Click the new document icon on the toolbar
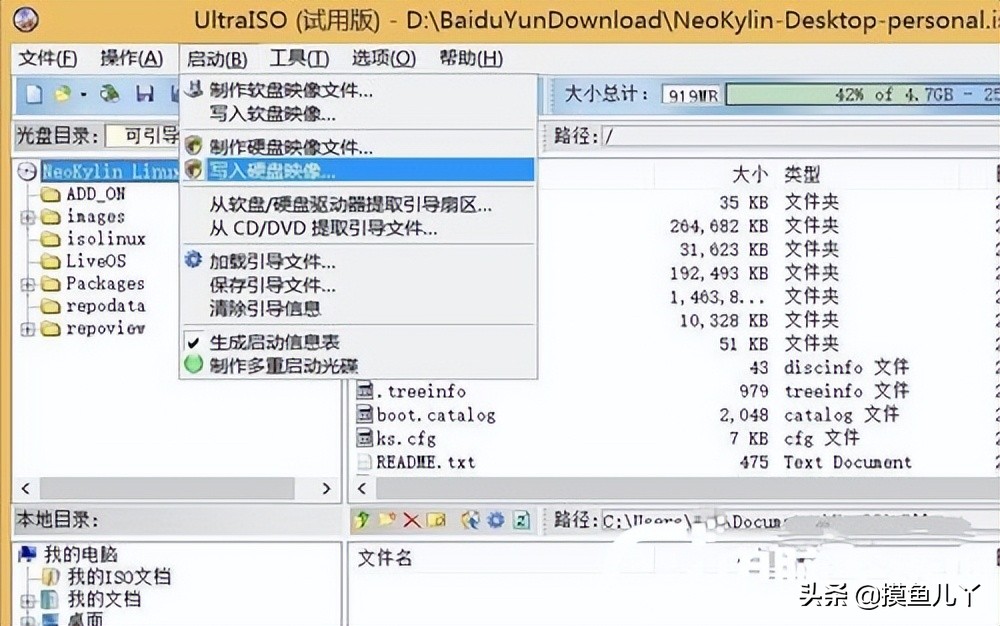1000x626 pixels. pyautogui.click(x=35, y=93)
